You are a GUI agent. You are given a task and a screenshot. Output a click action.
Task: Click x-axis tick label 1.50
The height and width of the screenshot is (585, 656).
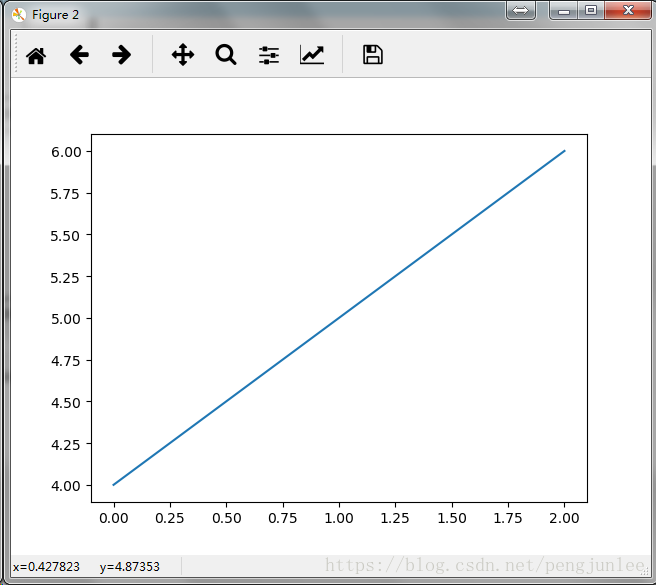[452, 518]
